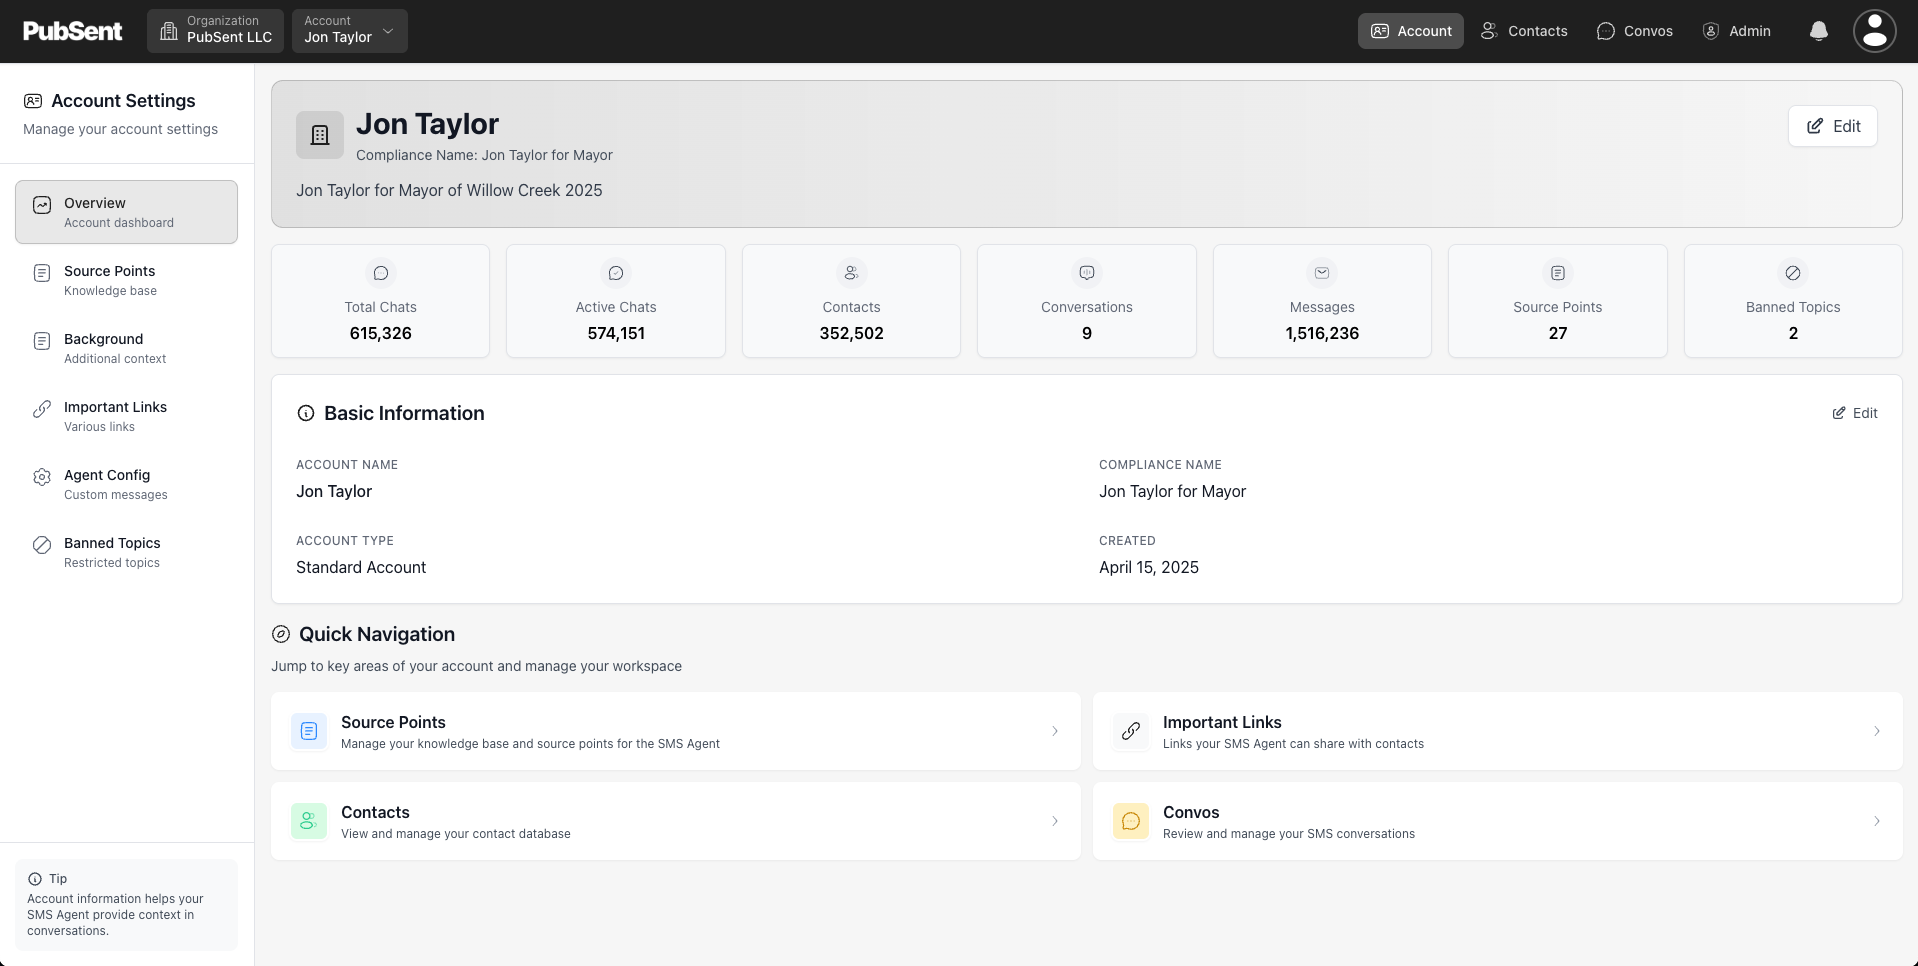Click the PubSent logo
The image size is (1918, 966).
pos(72,30)
